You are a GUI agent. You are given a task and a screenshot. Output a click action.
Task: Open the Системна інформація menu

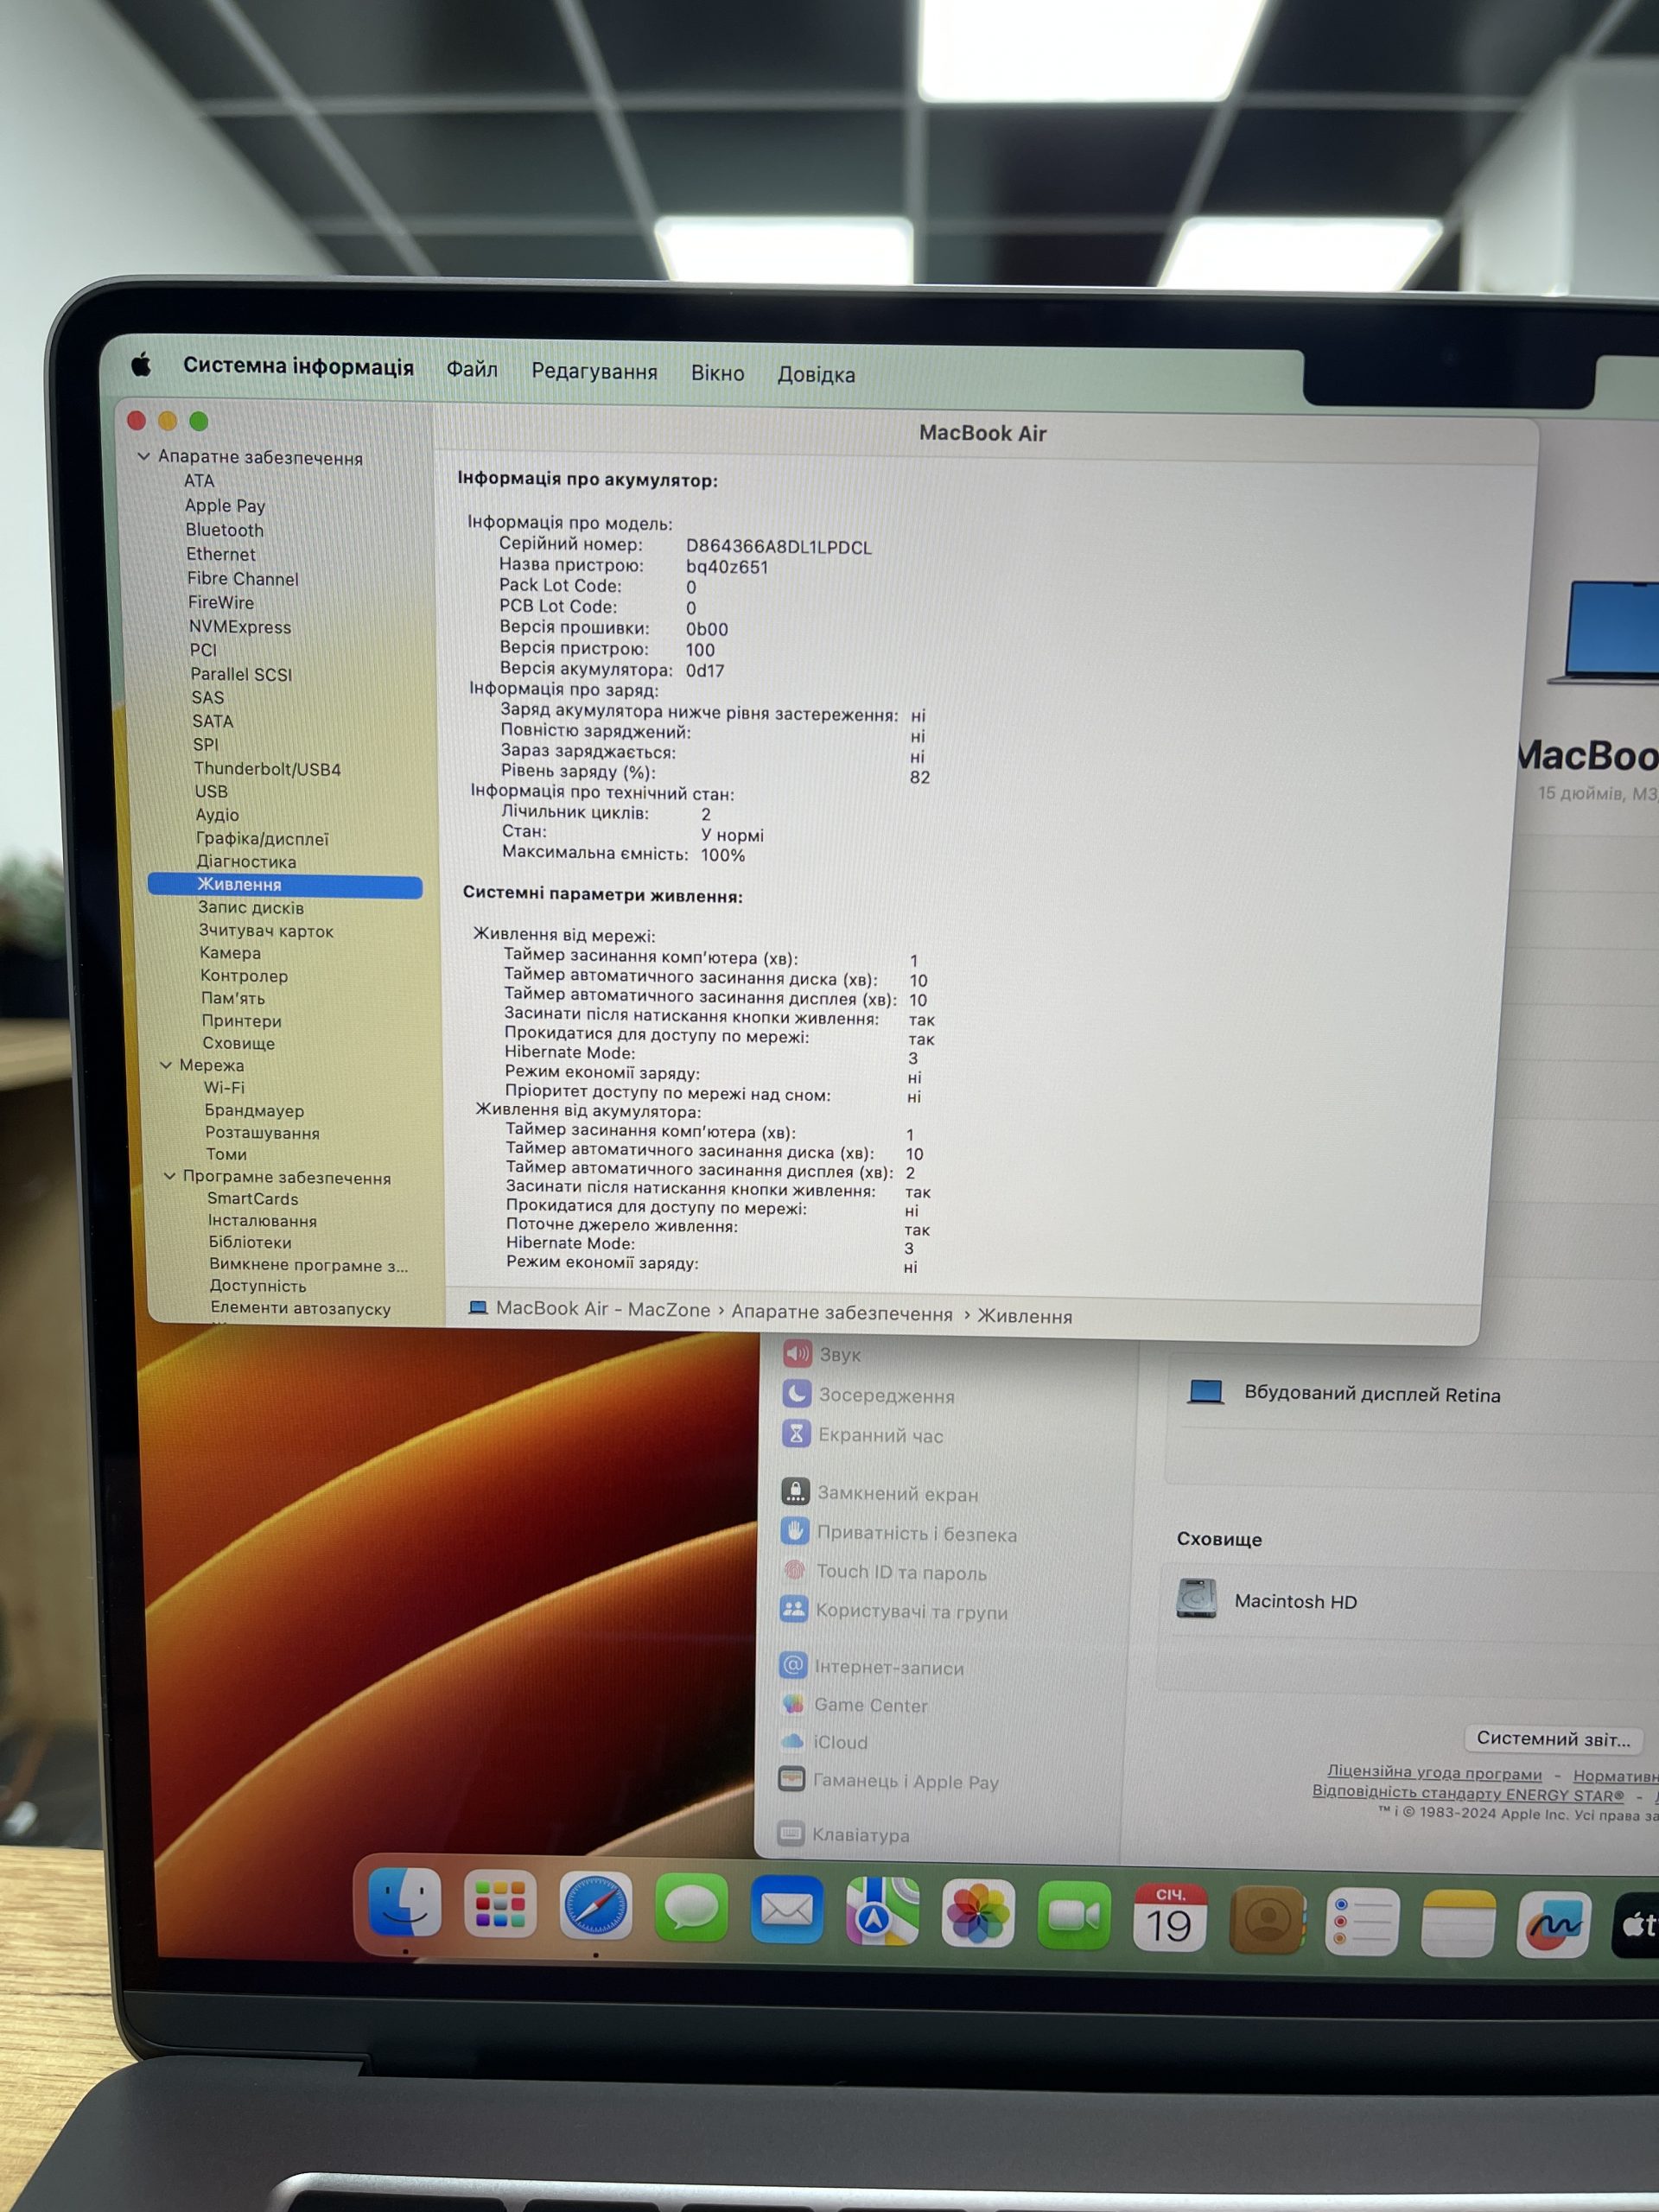click(298, 367)
